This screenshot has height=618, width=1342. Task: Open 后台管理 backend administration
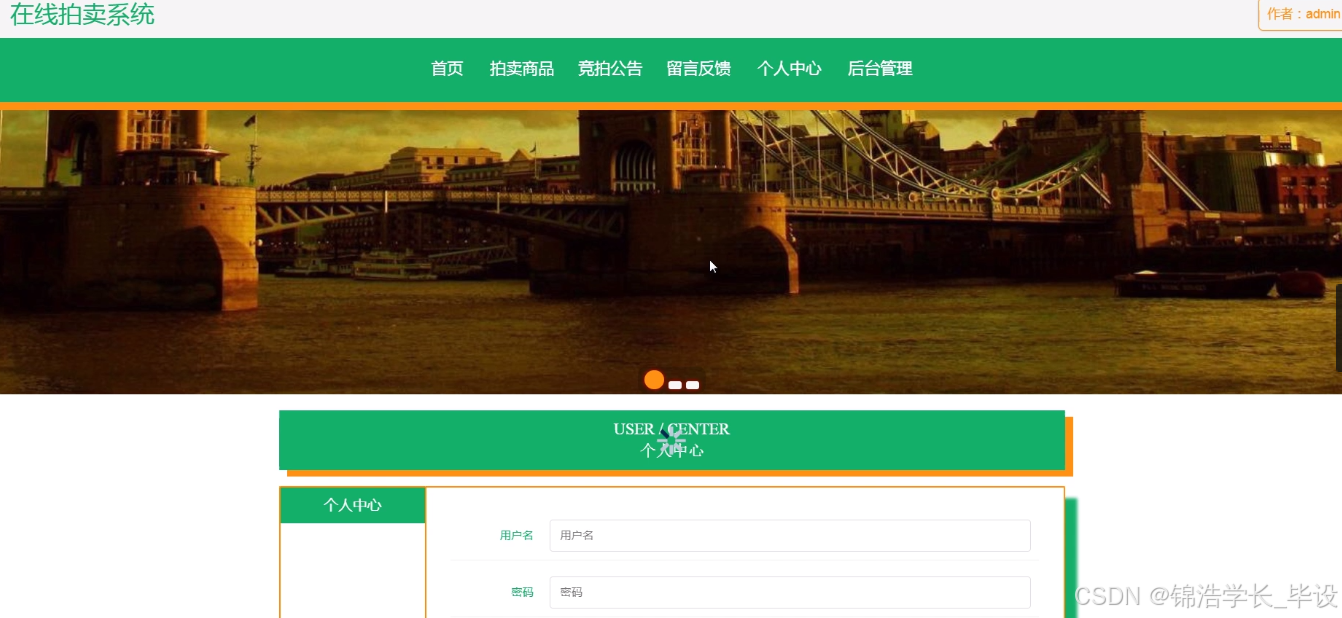(x=880, y=68)
